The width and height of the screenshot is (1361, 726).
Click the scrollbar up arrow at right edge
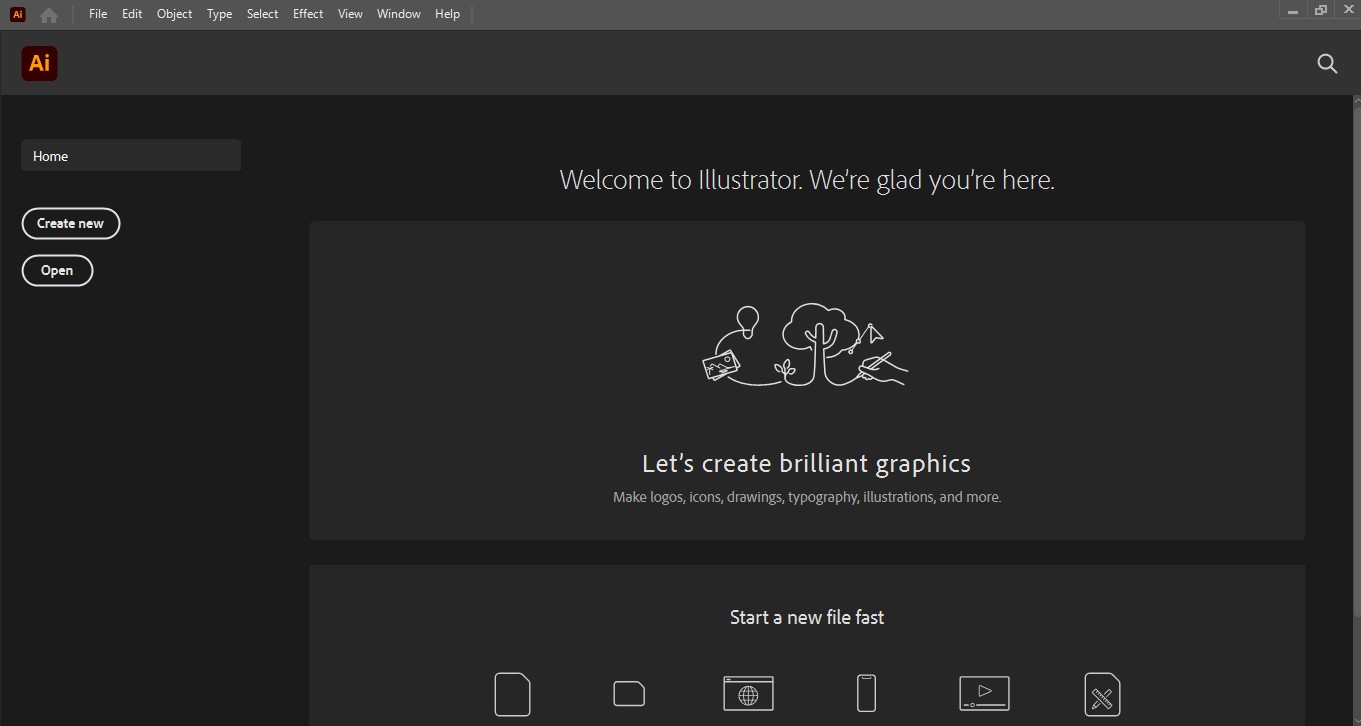click(x=1356, y=102)
